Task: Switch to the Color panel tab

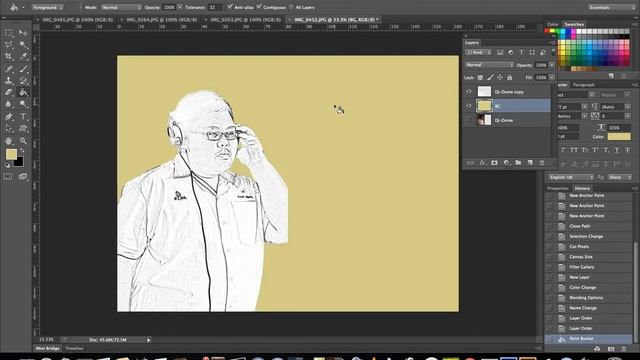Action: click(553, 24)
